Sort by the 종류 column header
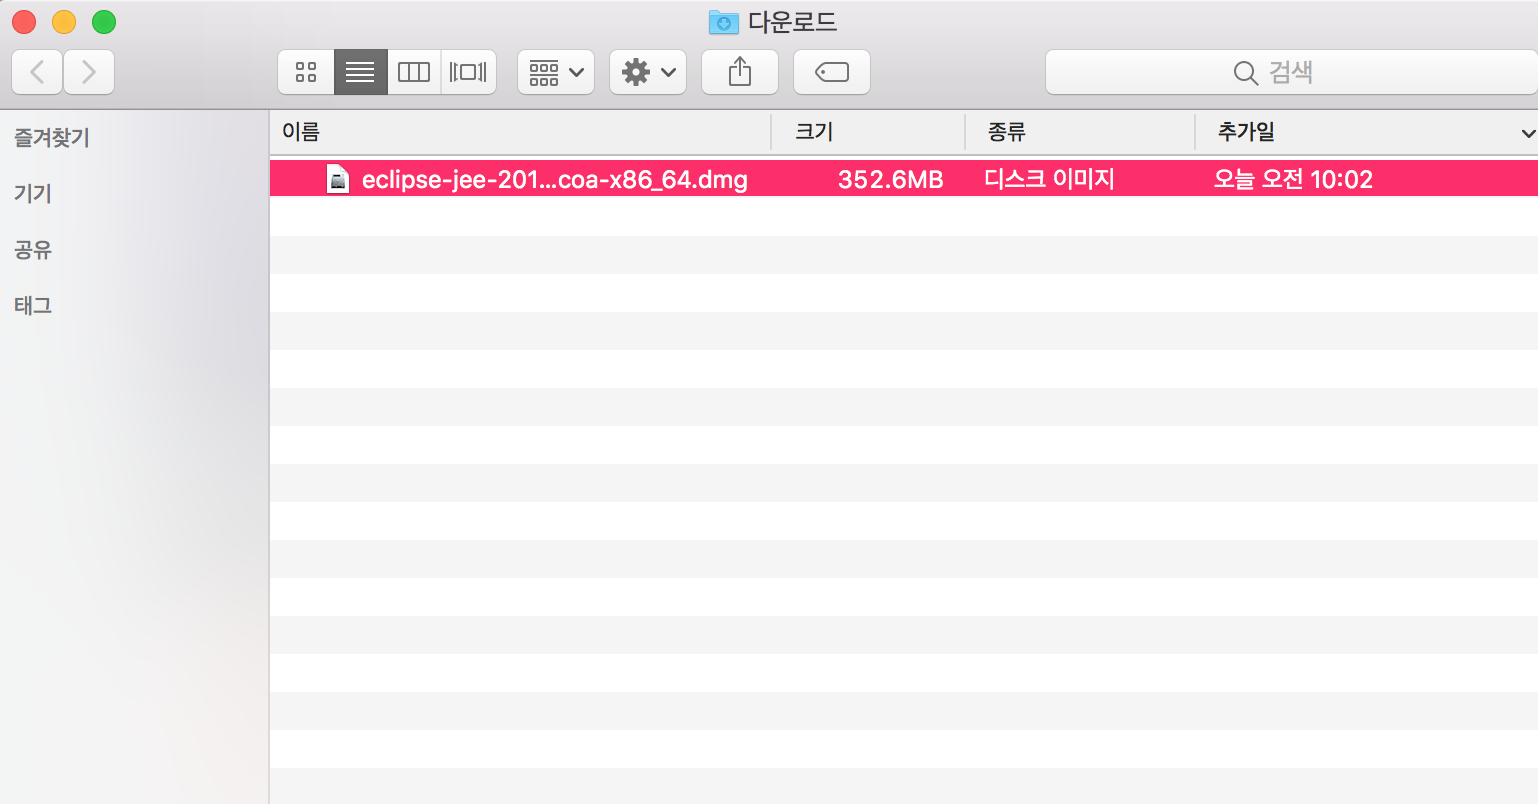The height and width of the screenshot is (804, 1538). click(1080, 132)
